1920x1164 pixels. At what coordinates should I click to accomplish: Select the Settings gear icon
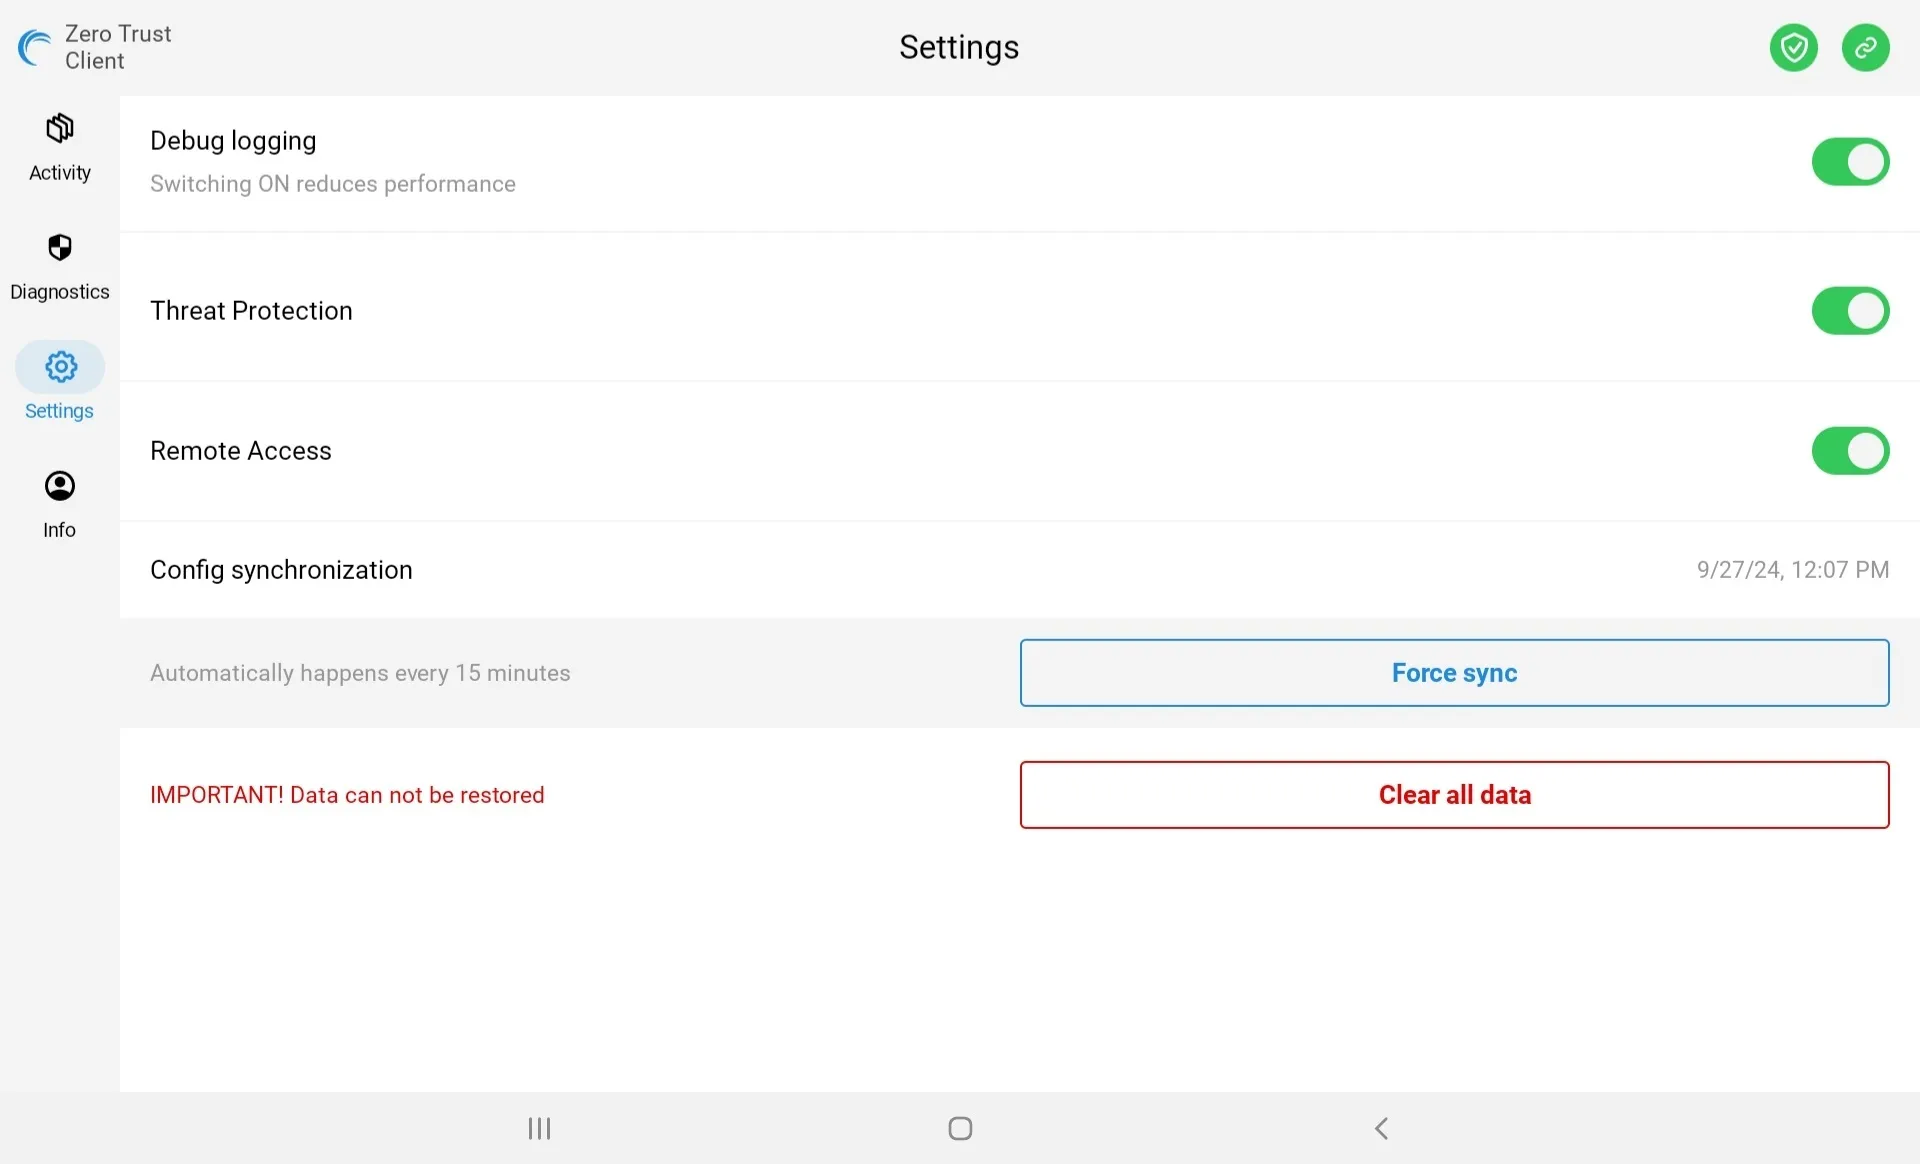pos(60,367)
